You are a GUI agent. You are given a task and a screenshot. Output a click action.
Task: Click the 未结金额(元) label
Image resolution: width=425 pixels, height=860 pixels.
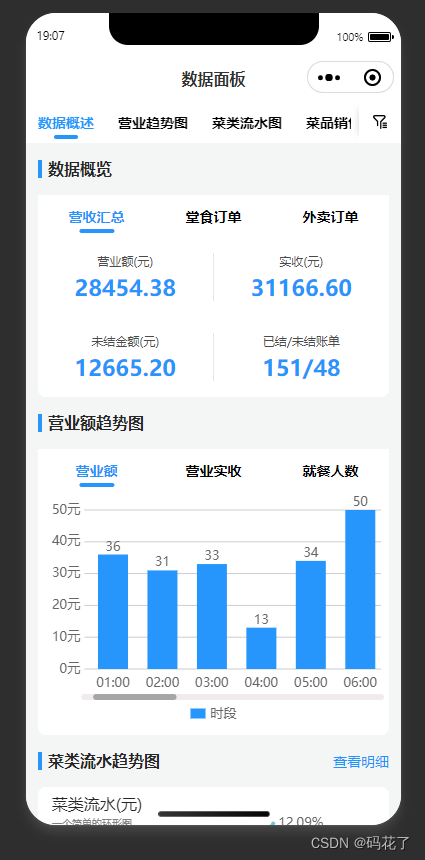click(x=126, y=342)
